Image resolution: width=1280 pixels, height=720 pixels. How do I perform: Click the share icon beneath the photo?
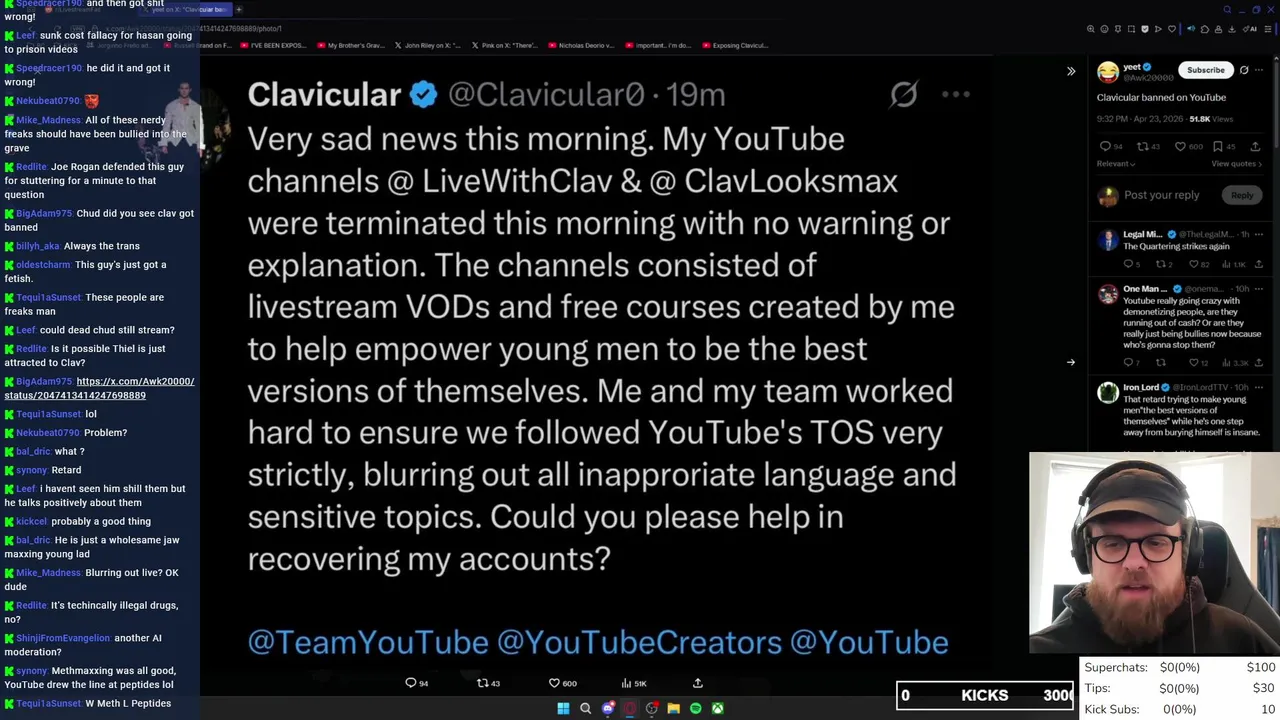pos(698,683)
